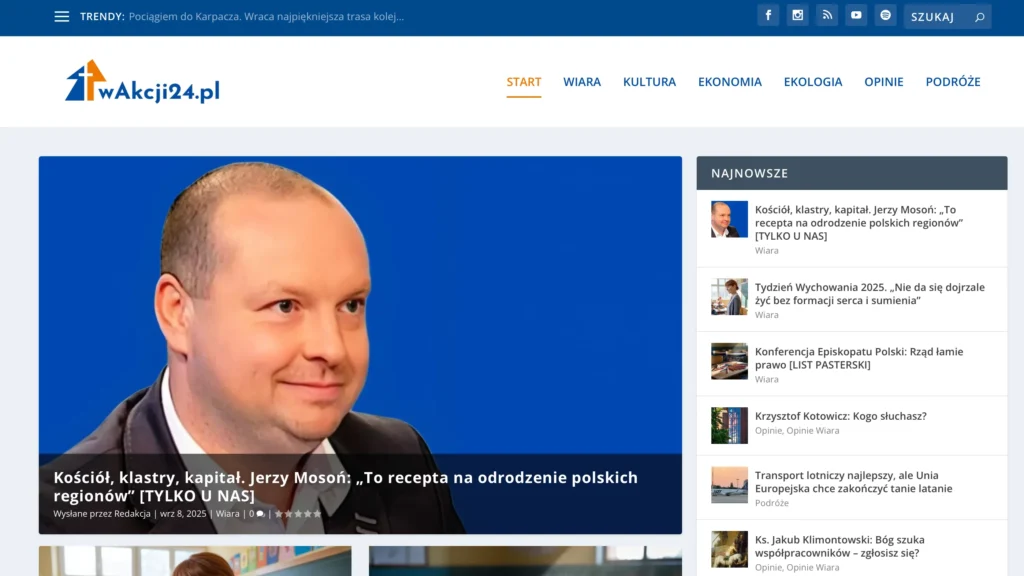The width and height of the screenshot is (1024, 576).
Task: Rate featured article using star rating
Action: pos(298,514)
